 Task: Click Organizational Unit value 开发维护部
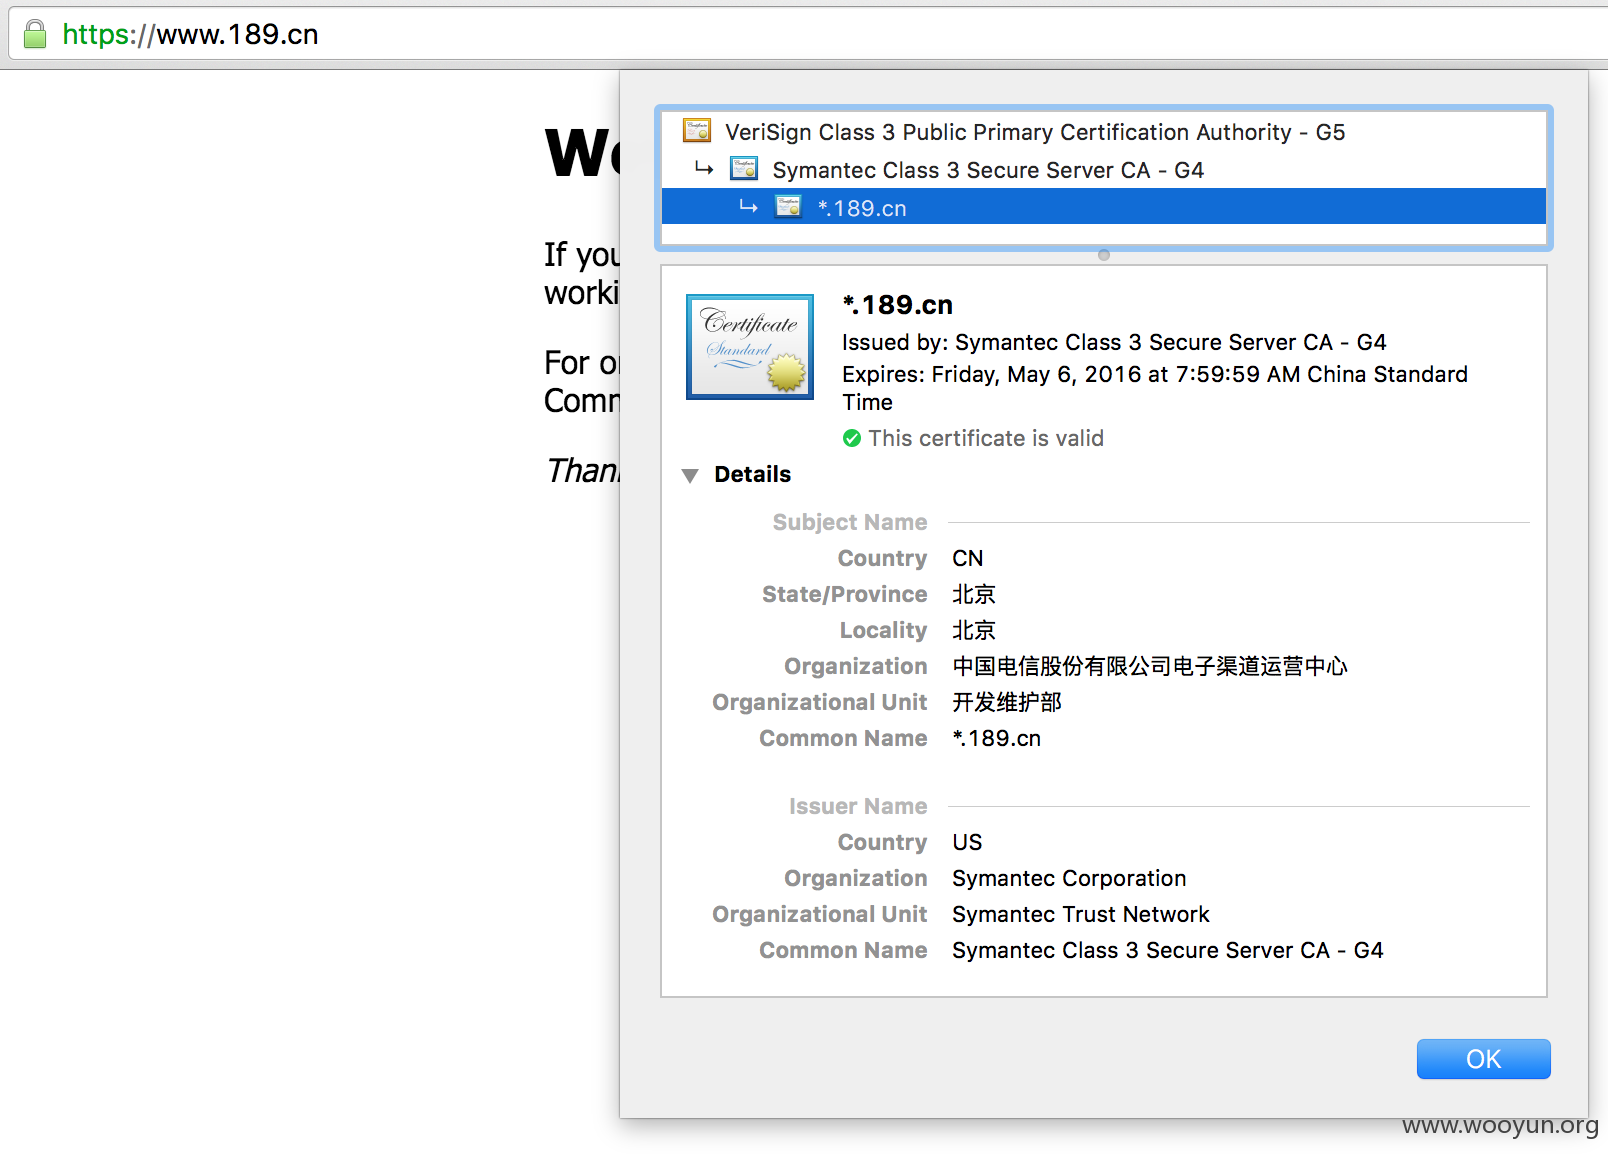pyautogui.click(x=1007, y=702)
